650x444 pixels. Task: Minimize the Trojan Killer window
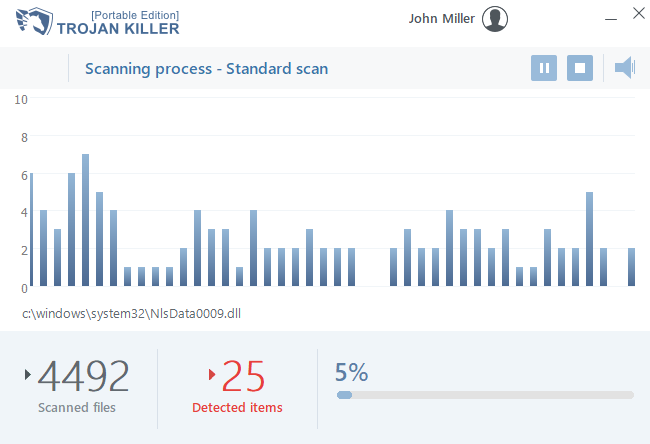pyautogui.click(x=611, y=19)
